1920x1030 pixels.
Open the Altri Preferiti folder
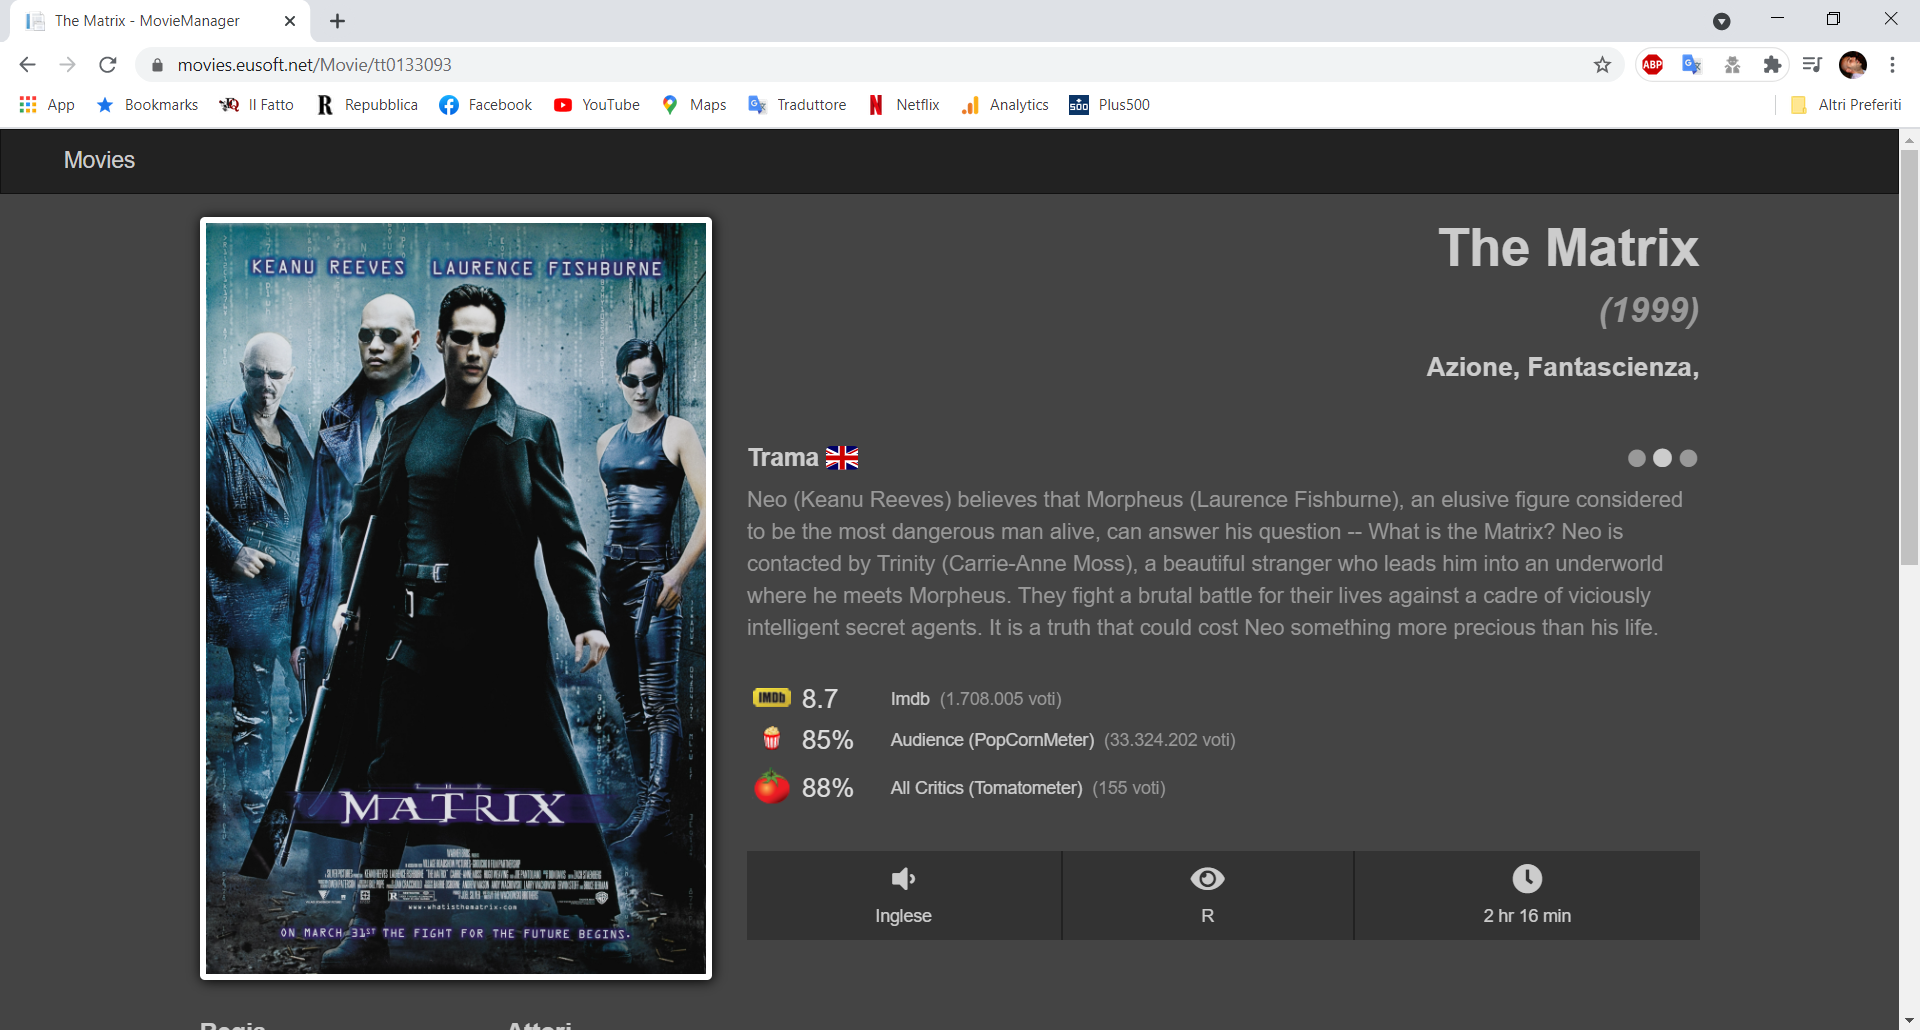click(x=1846, y=105)
